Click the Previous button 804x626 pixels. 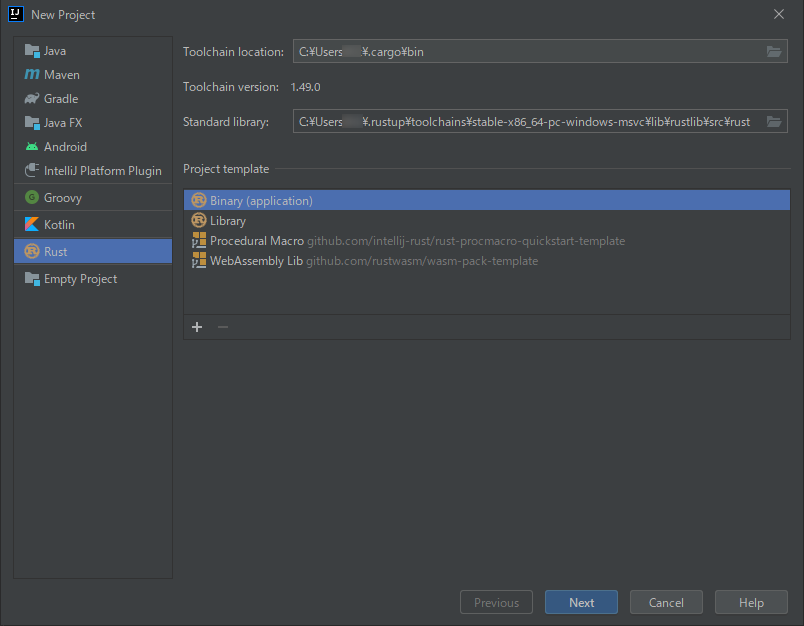496,602
